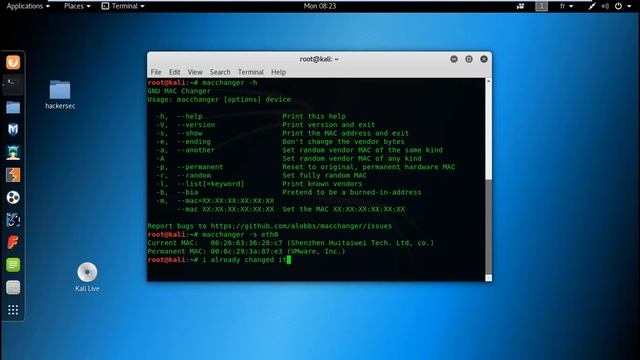The height and width of the screenshot is (360, 640).
Task: Click the "macchanger -s eth0" command text
Action: point(240,234)
